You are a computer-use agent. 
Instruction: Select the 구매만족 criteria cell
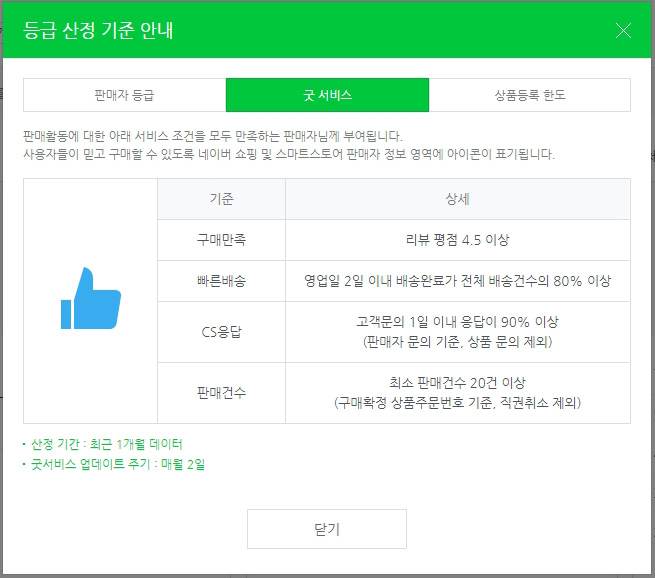tap(221, 240)
